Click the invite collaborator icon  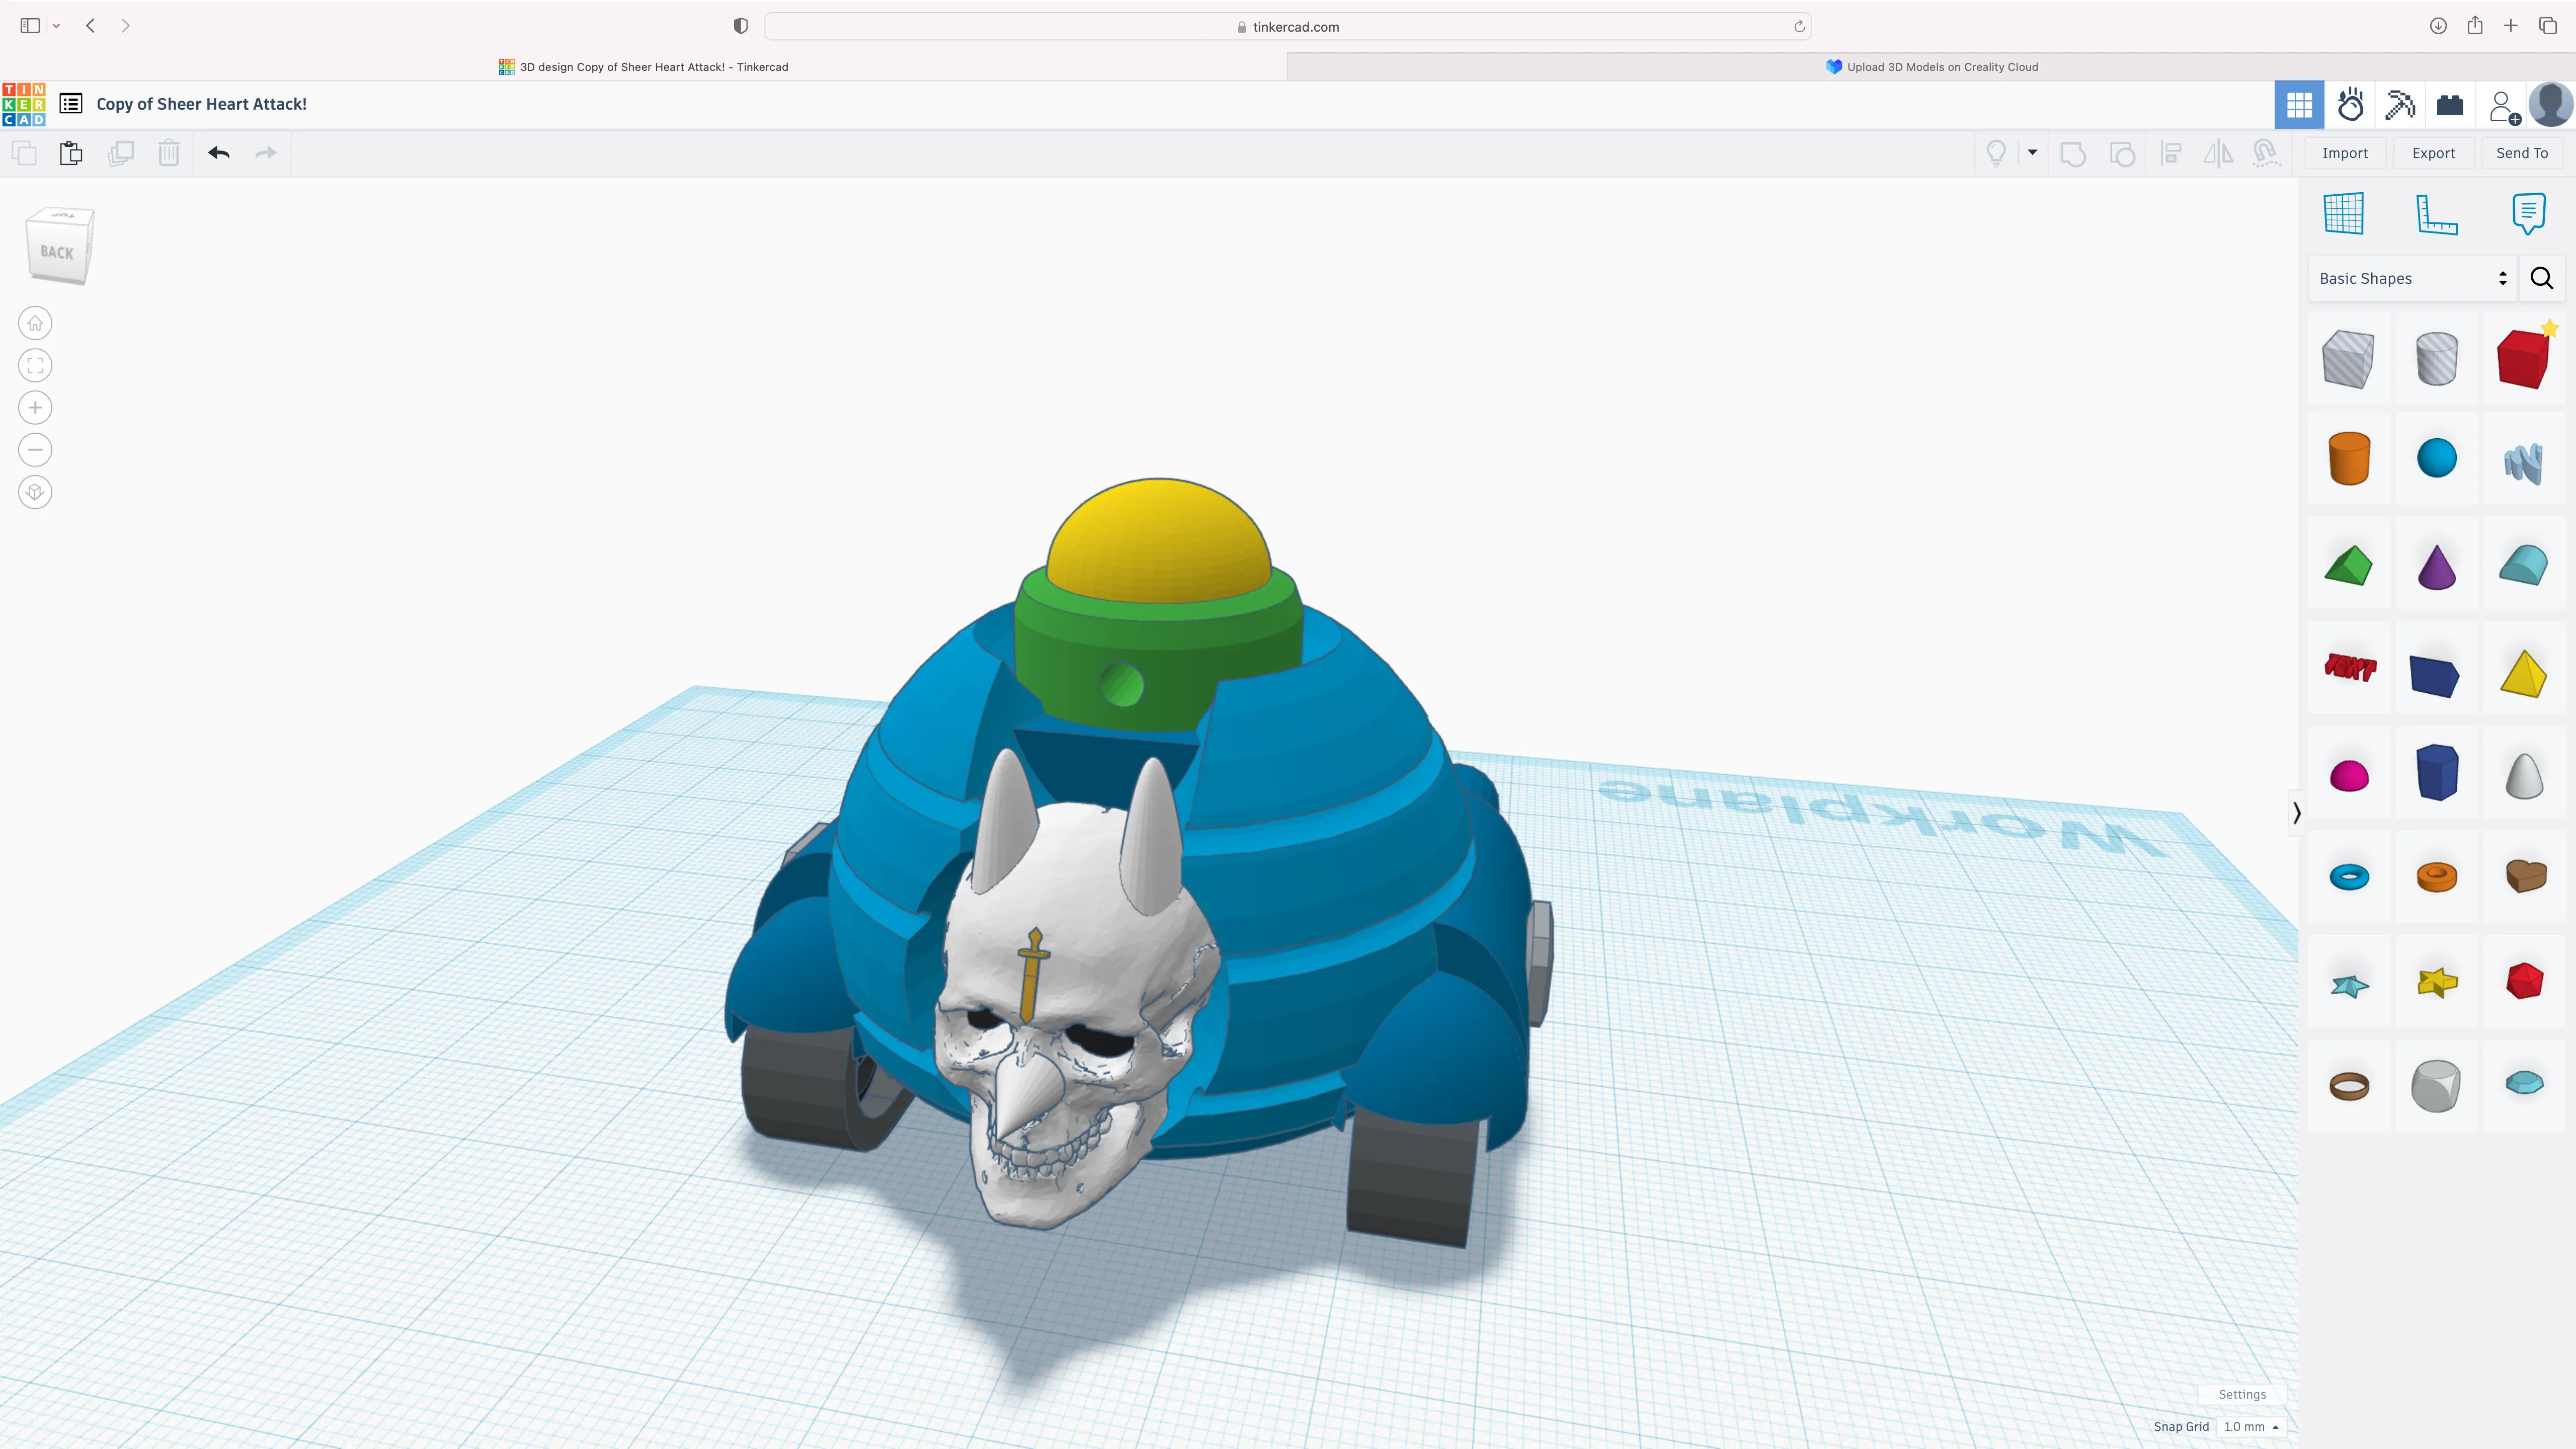coord(2504,105)
